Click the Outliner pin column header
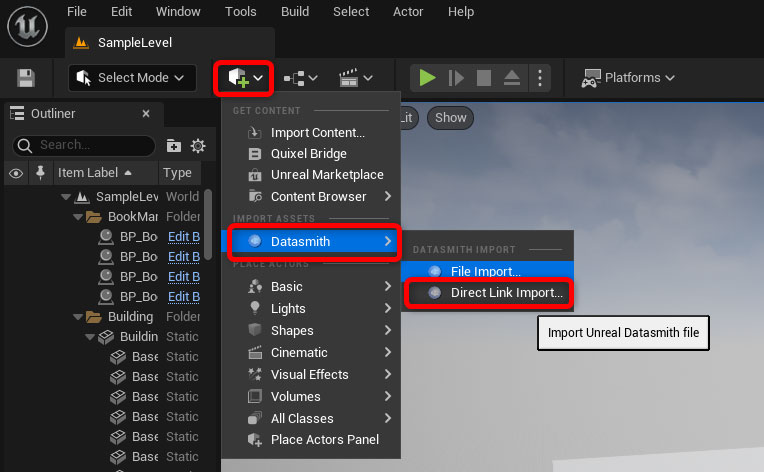This screenshot has height=472, width=764. 40,173
